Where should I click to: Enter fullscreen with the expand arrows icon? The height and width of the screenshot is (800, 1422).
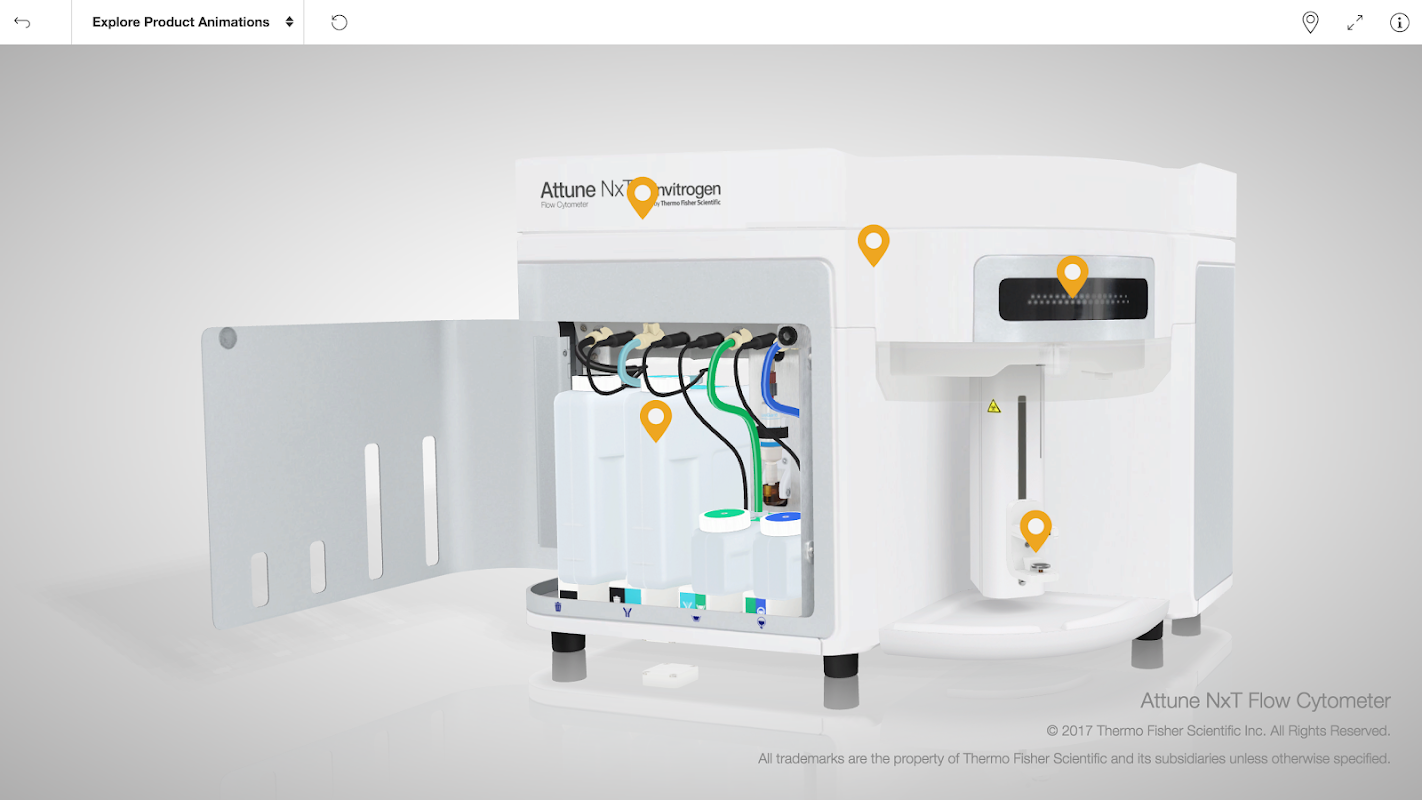(x=1355, y=22)
